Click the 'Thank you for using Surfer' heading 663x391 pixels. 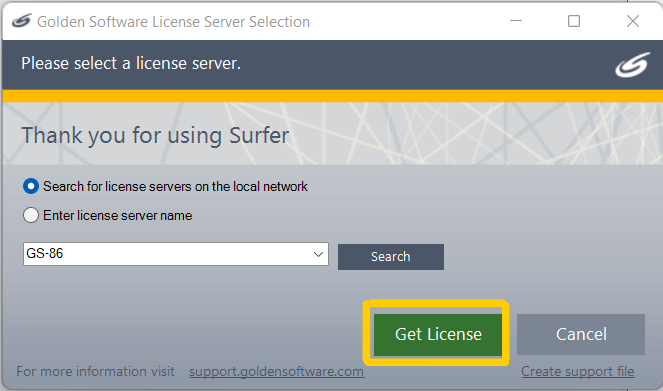(x=155, y=136)
